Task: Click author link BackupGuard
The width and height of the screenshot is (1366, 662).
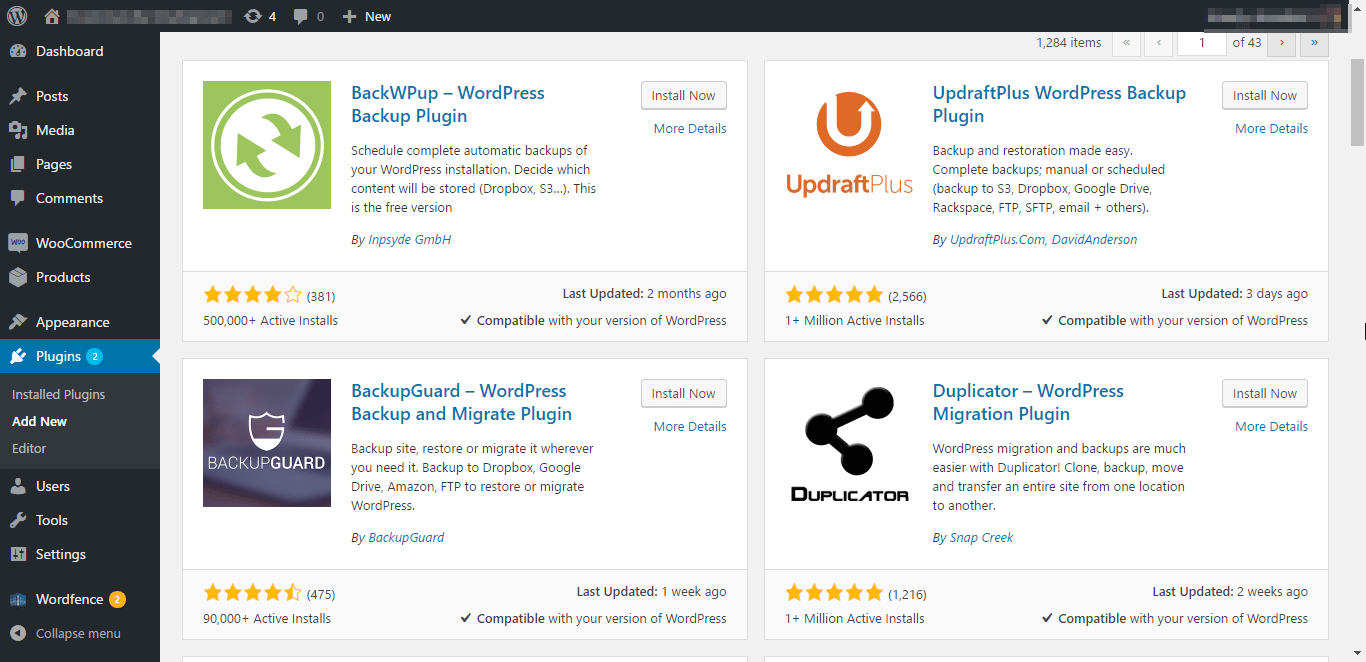Action: pos(406,538)
